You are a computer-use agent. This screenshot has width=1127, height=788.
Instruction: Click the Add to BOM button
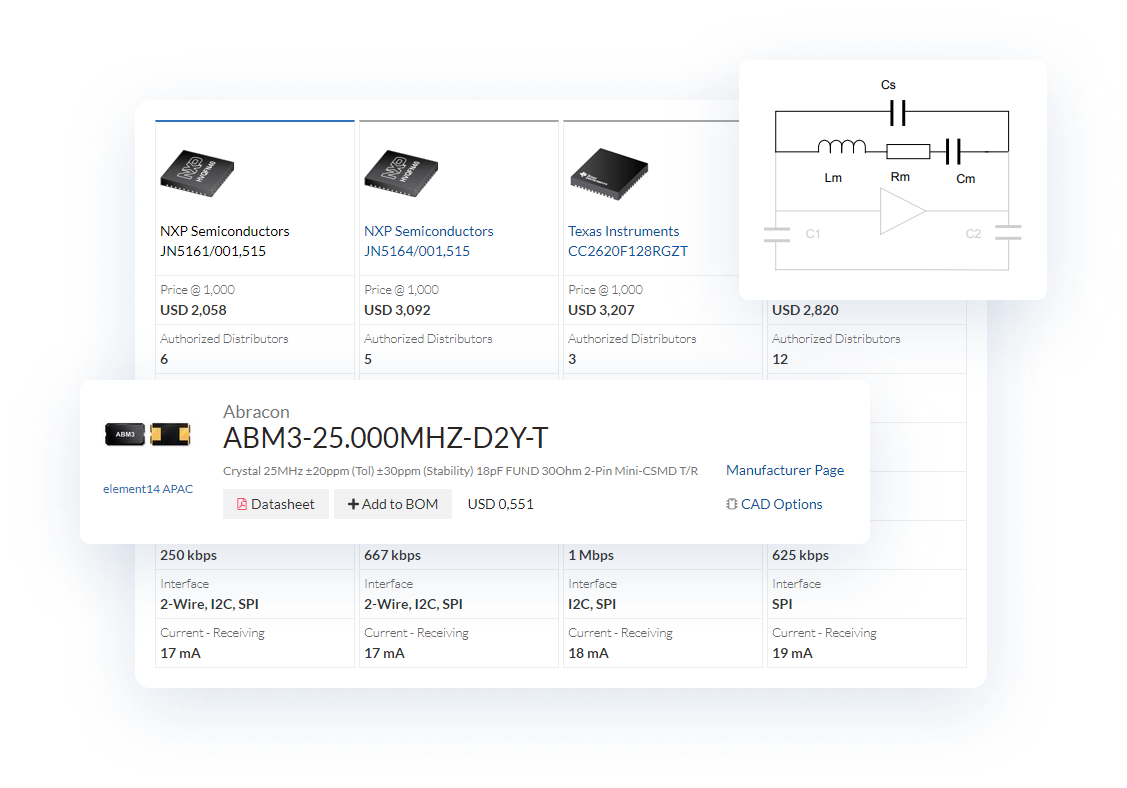(x=393, y=504)
